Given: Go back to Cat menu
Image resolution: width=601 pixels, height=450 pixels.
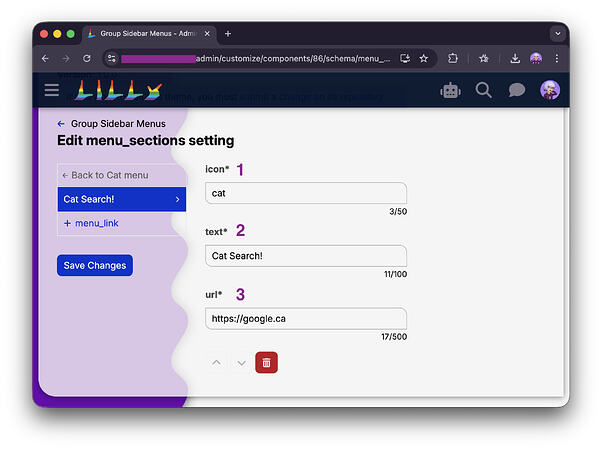Looking at the screenshot, I should pos(105,175).
